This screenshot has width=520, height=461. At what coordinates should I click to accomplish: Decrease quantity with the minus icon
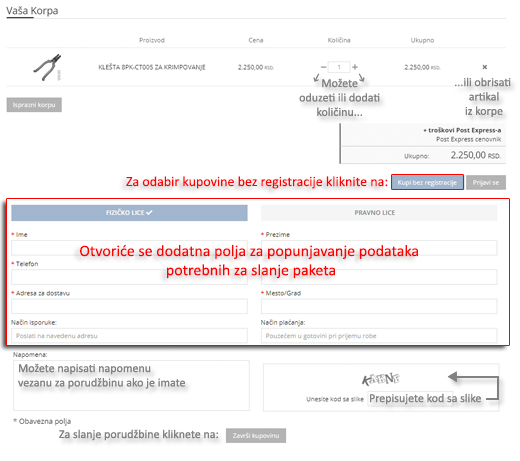coord(323,67)
